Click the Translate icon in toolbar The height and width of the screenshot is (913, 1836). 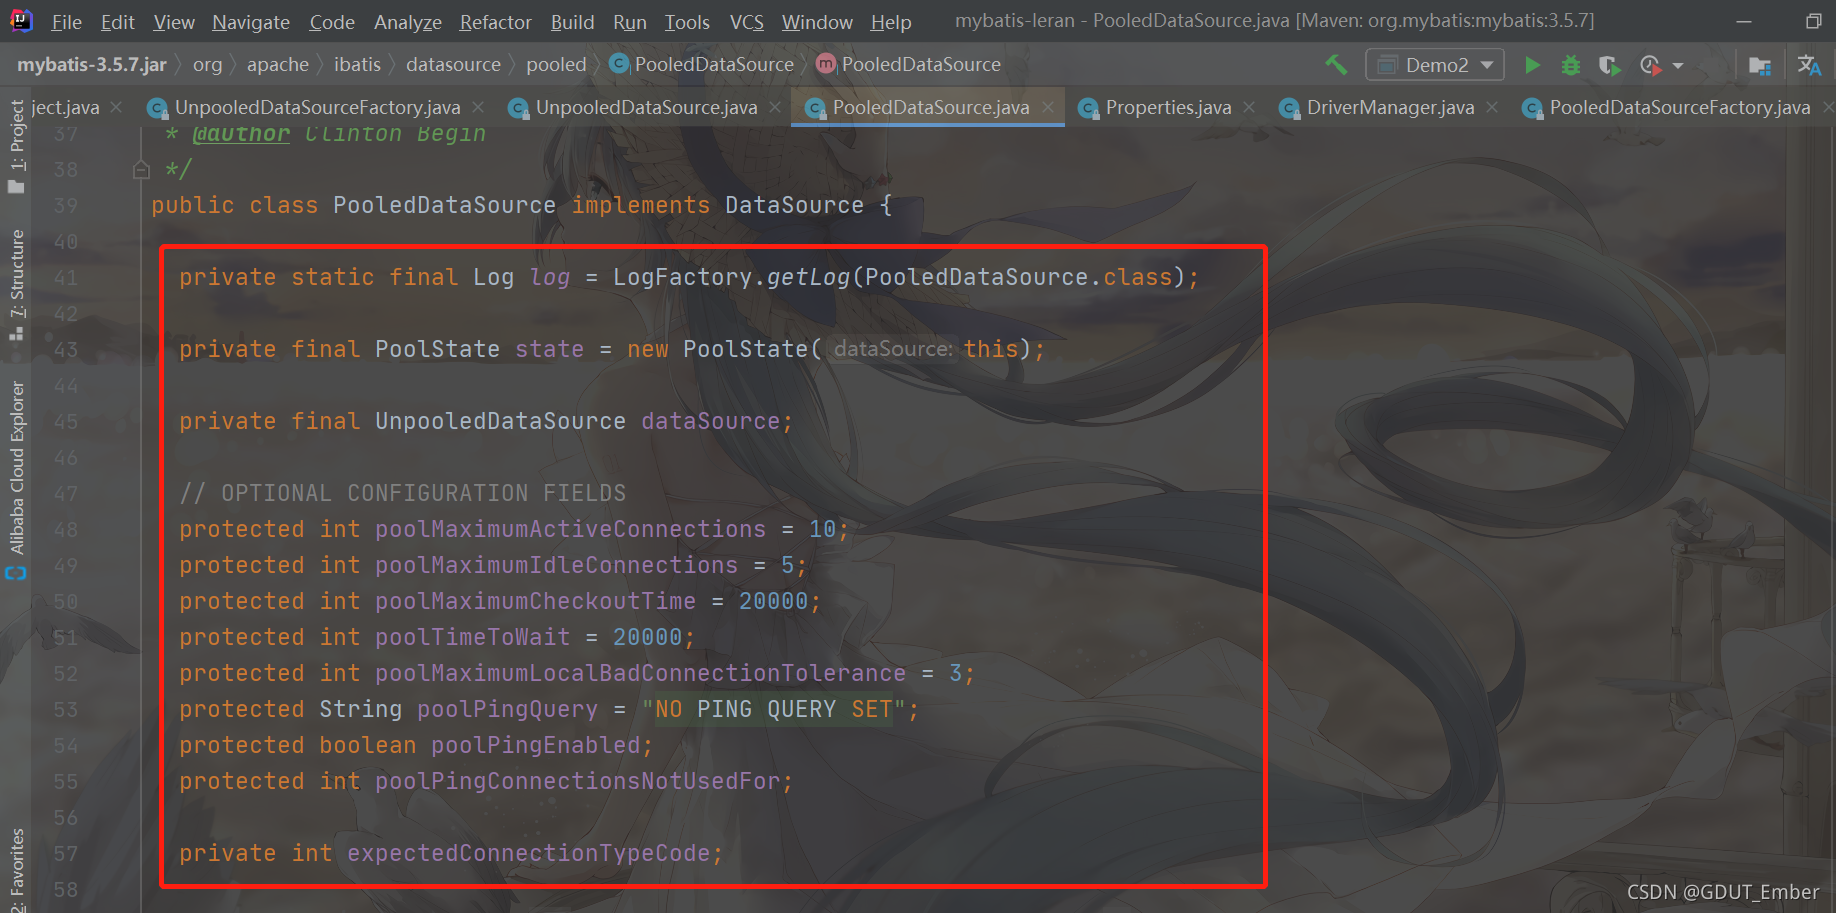pos(1809,65)
